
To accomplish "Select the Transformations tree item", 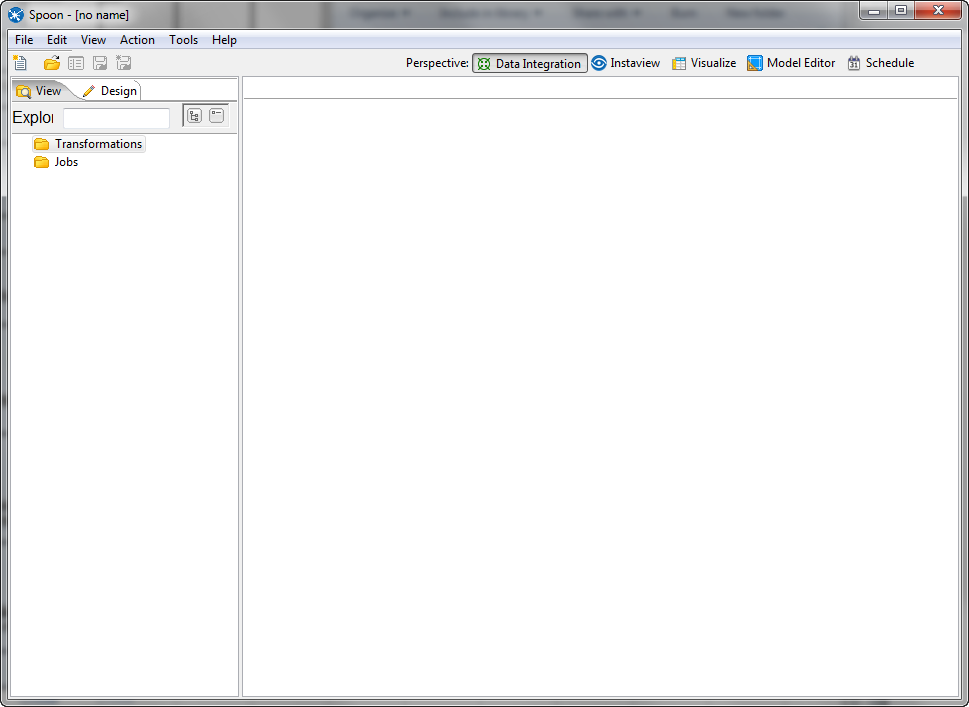I will (89, 144).
